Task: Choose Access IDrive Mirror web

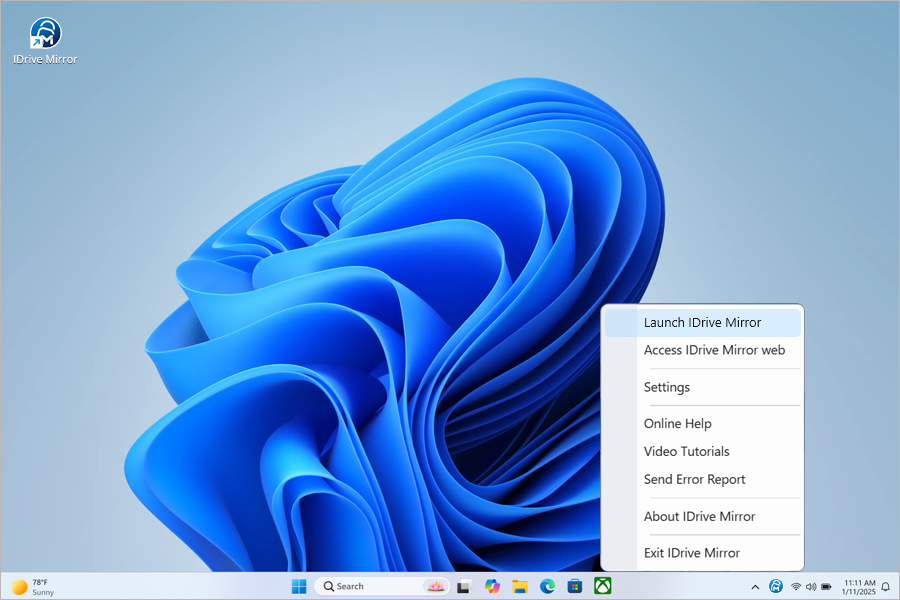Action: point(714,350)
